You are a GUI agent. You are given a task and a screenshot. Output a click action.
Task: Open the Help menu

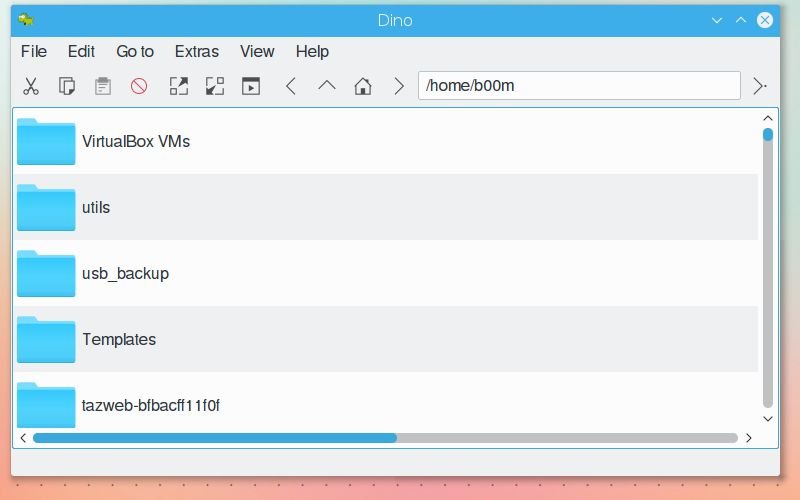pos(312,52)
